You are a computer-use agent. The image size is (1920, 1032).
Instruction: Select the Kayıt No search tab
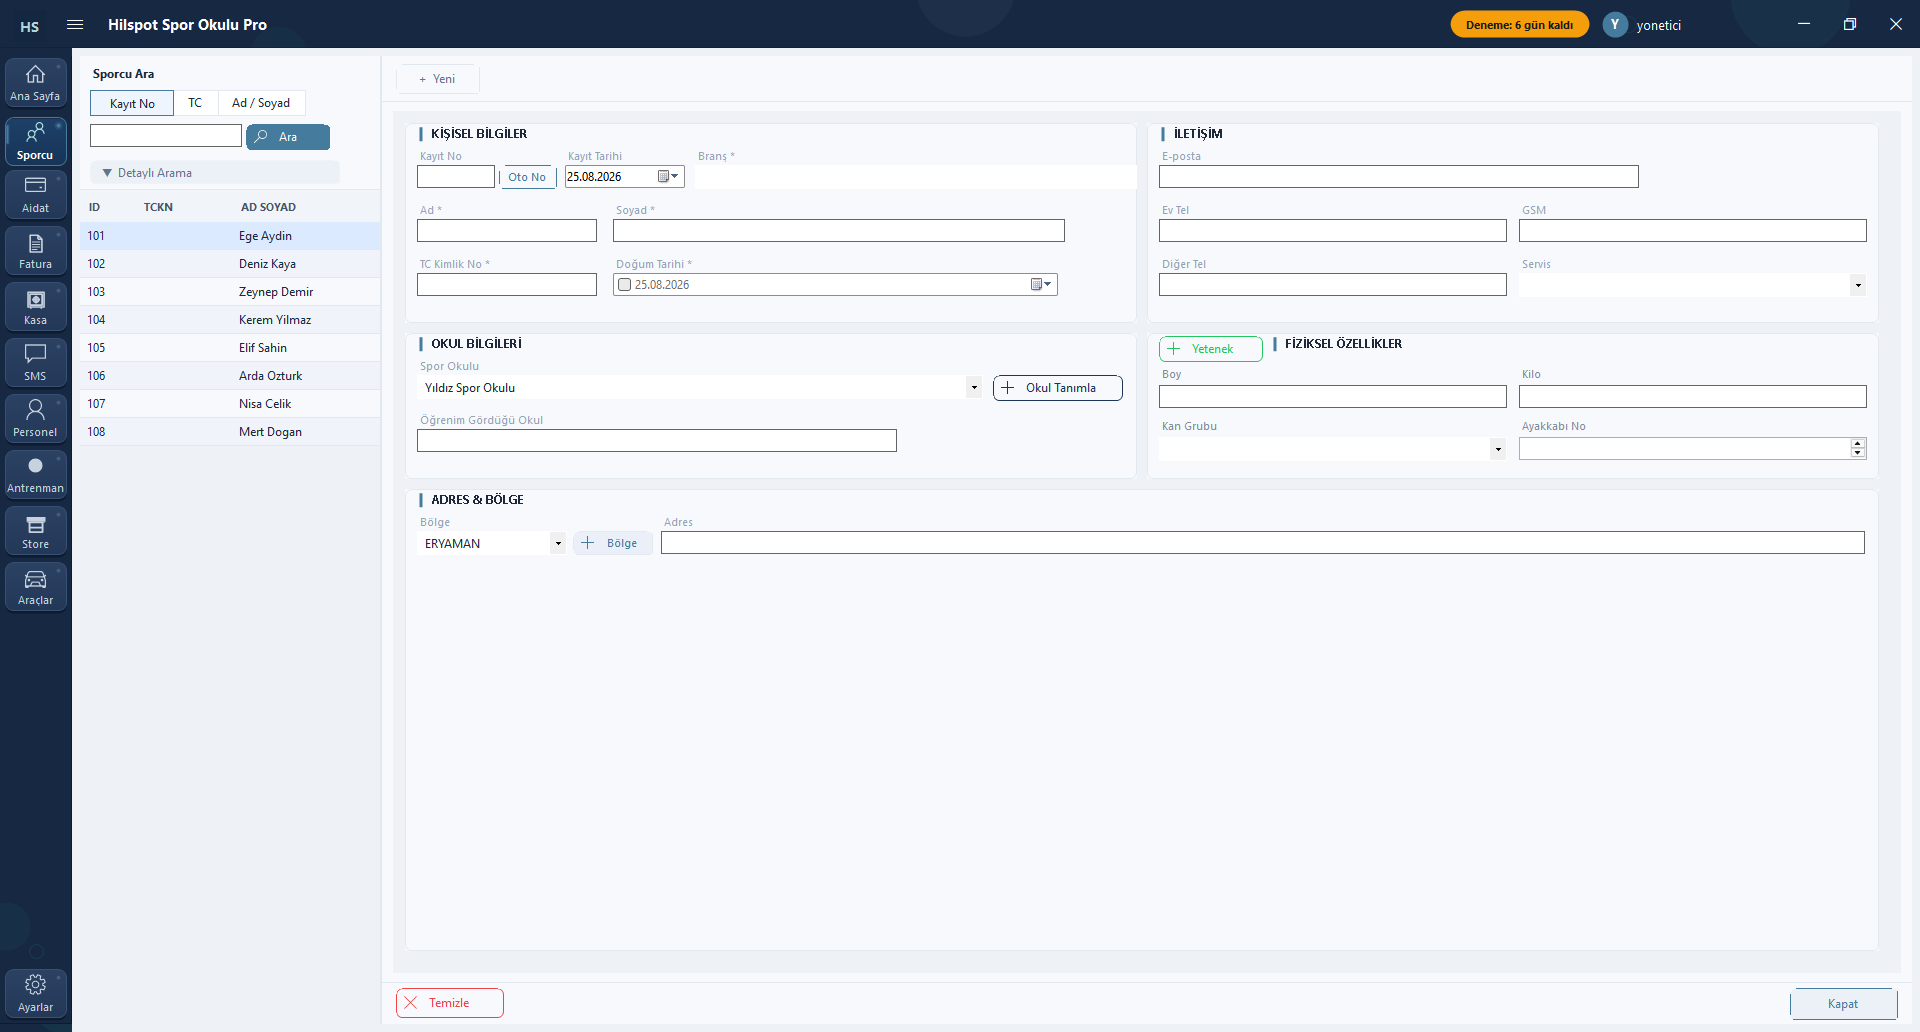pyautogui.click(x=132, y=104)
